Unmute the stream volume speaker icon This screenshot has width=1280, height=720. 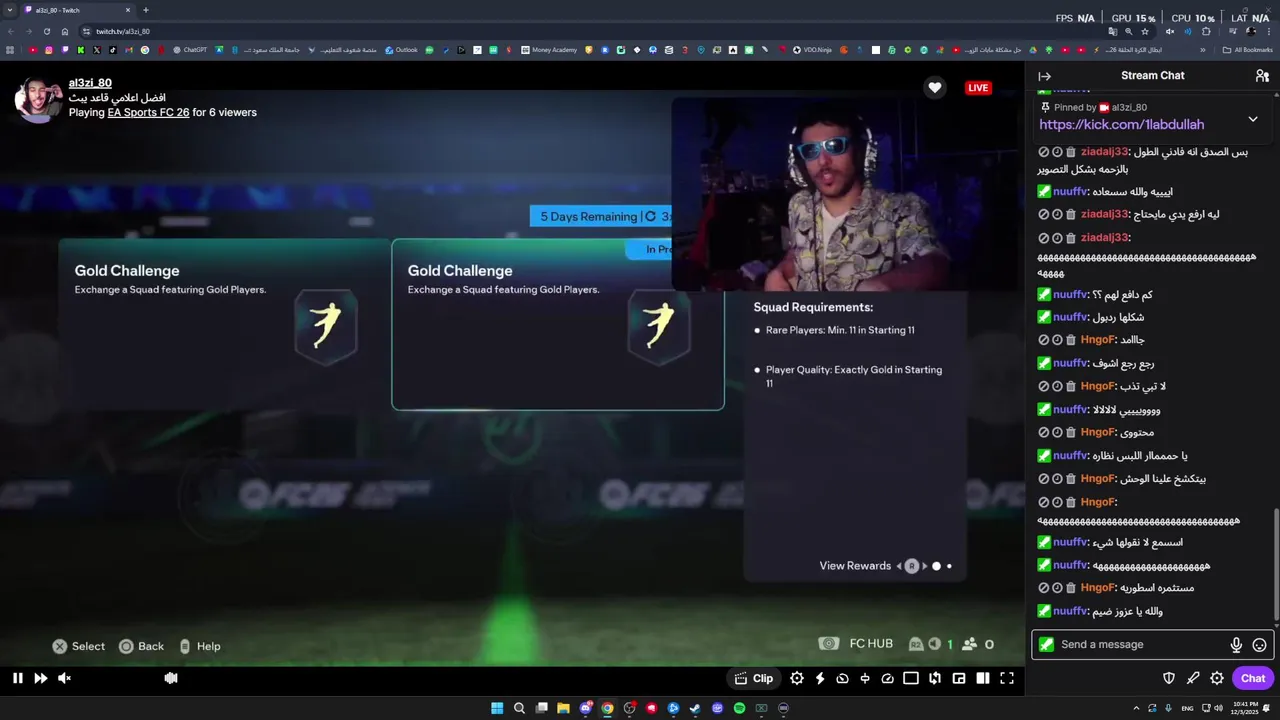click(64, 678)
